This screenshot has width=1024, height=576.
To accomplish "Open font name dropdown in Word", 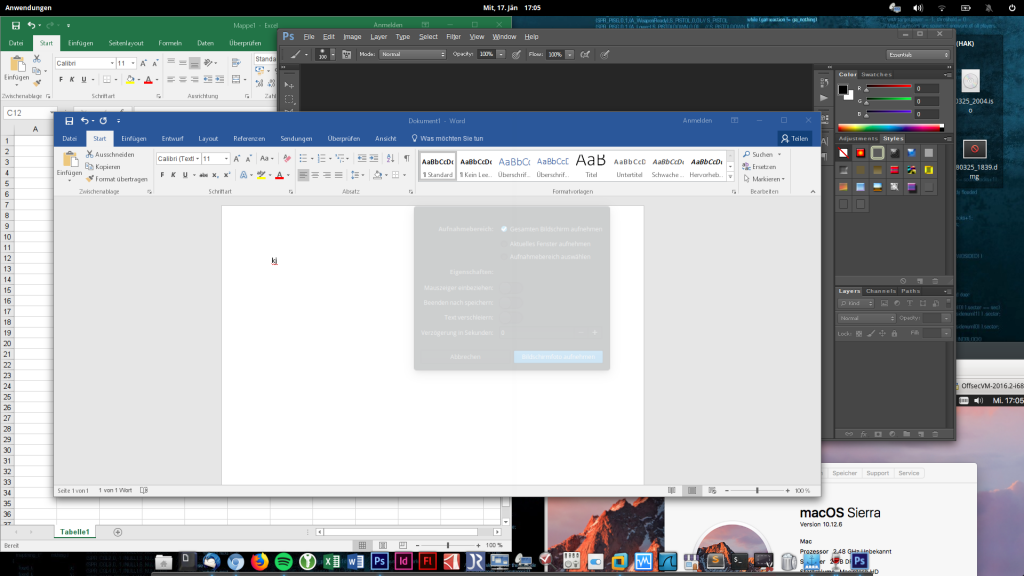I will (197, 159).
